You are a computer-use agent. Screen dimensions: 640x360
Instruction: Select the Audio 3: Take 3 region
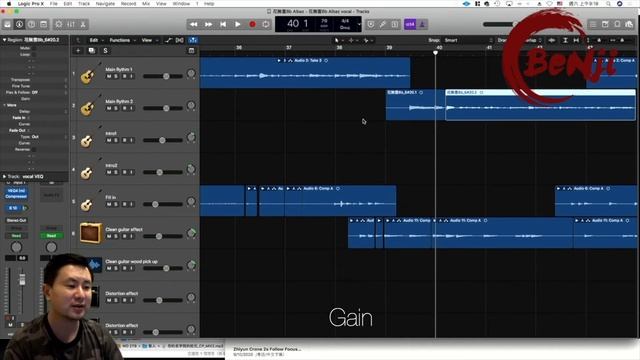click(305, 73)
